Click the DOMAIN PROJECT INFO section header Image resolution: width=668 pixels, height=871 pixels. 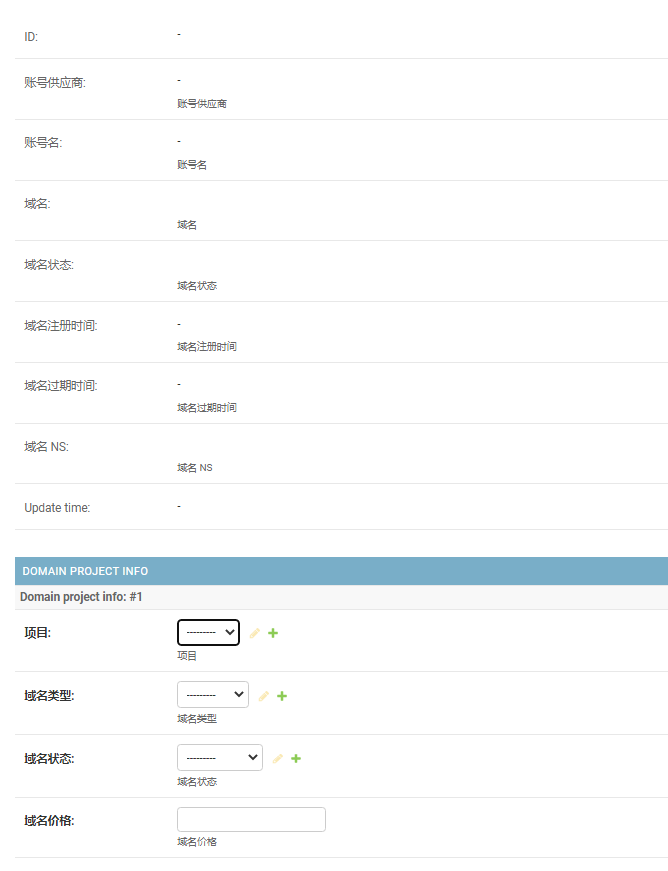(85, 571)
